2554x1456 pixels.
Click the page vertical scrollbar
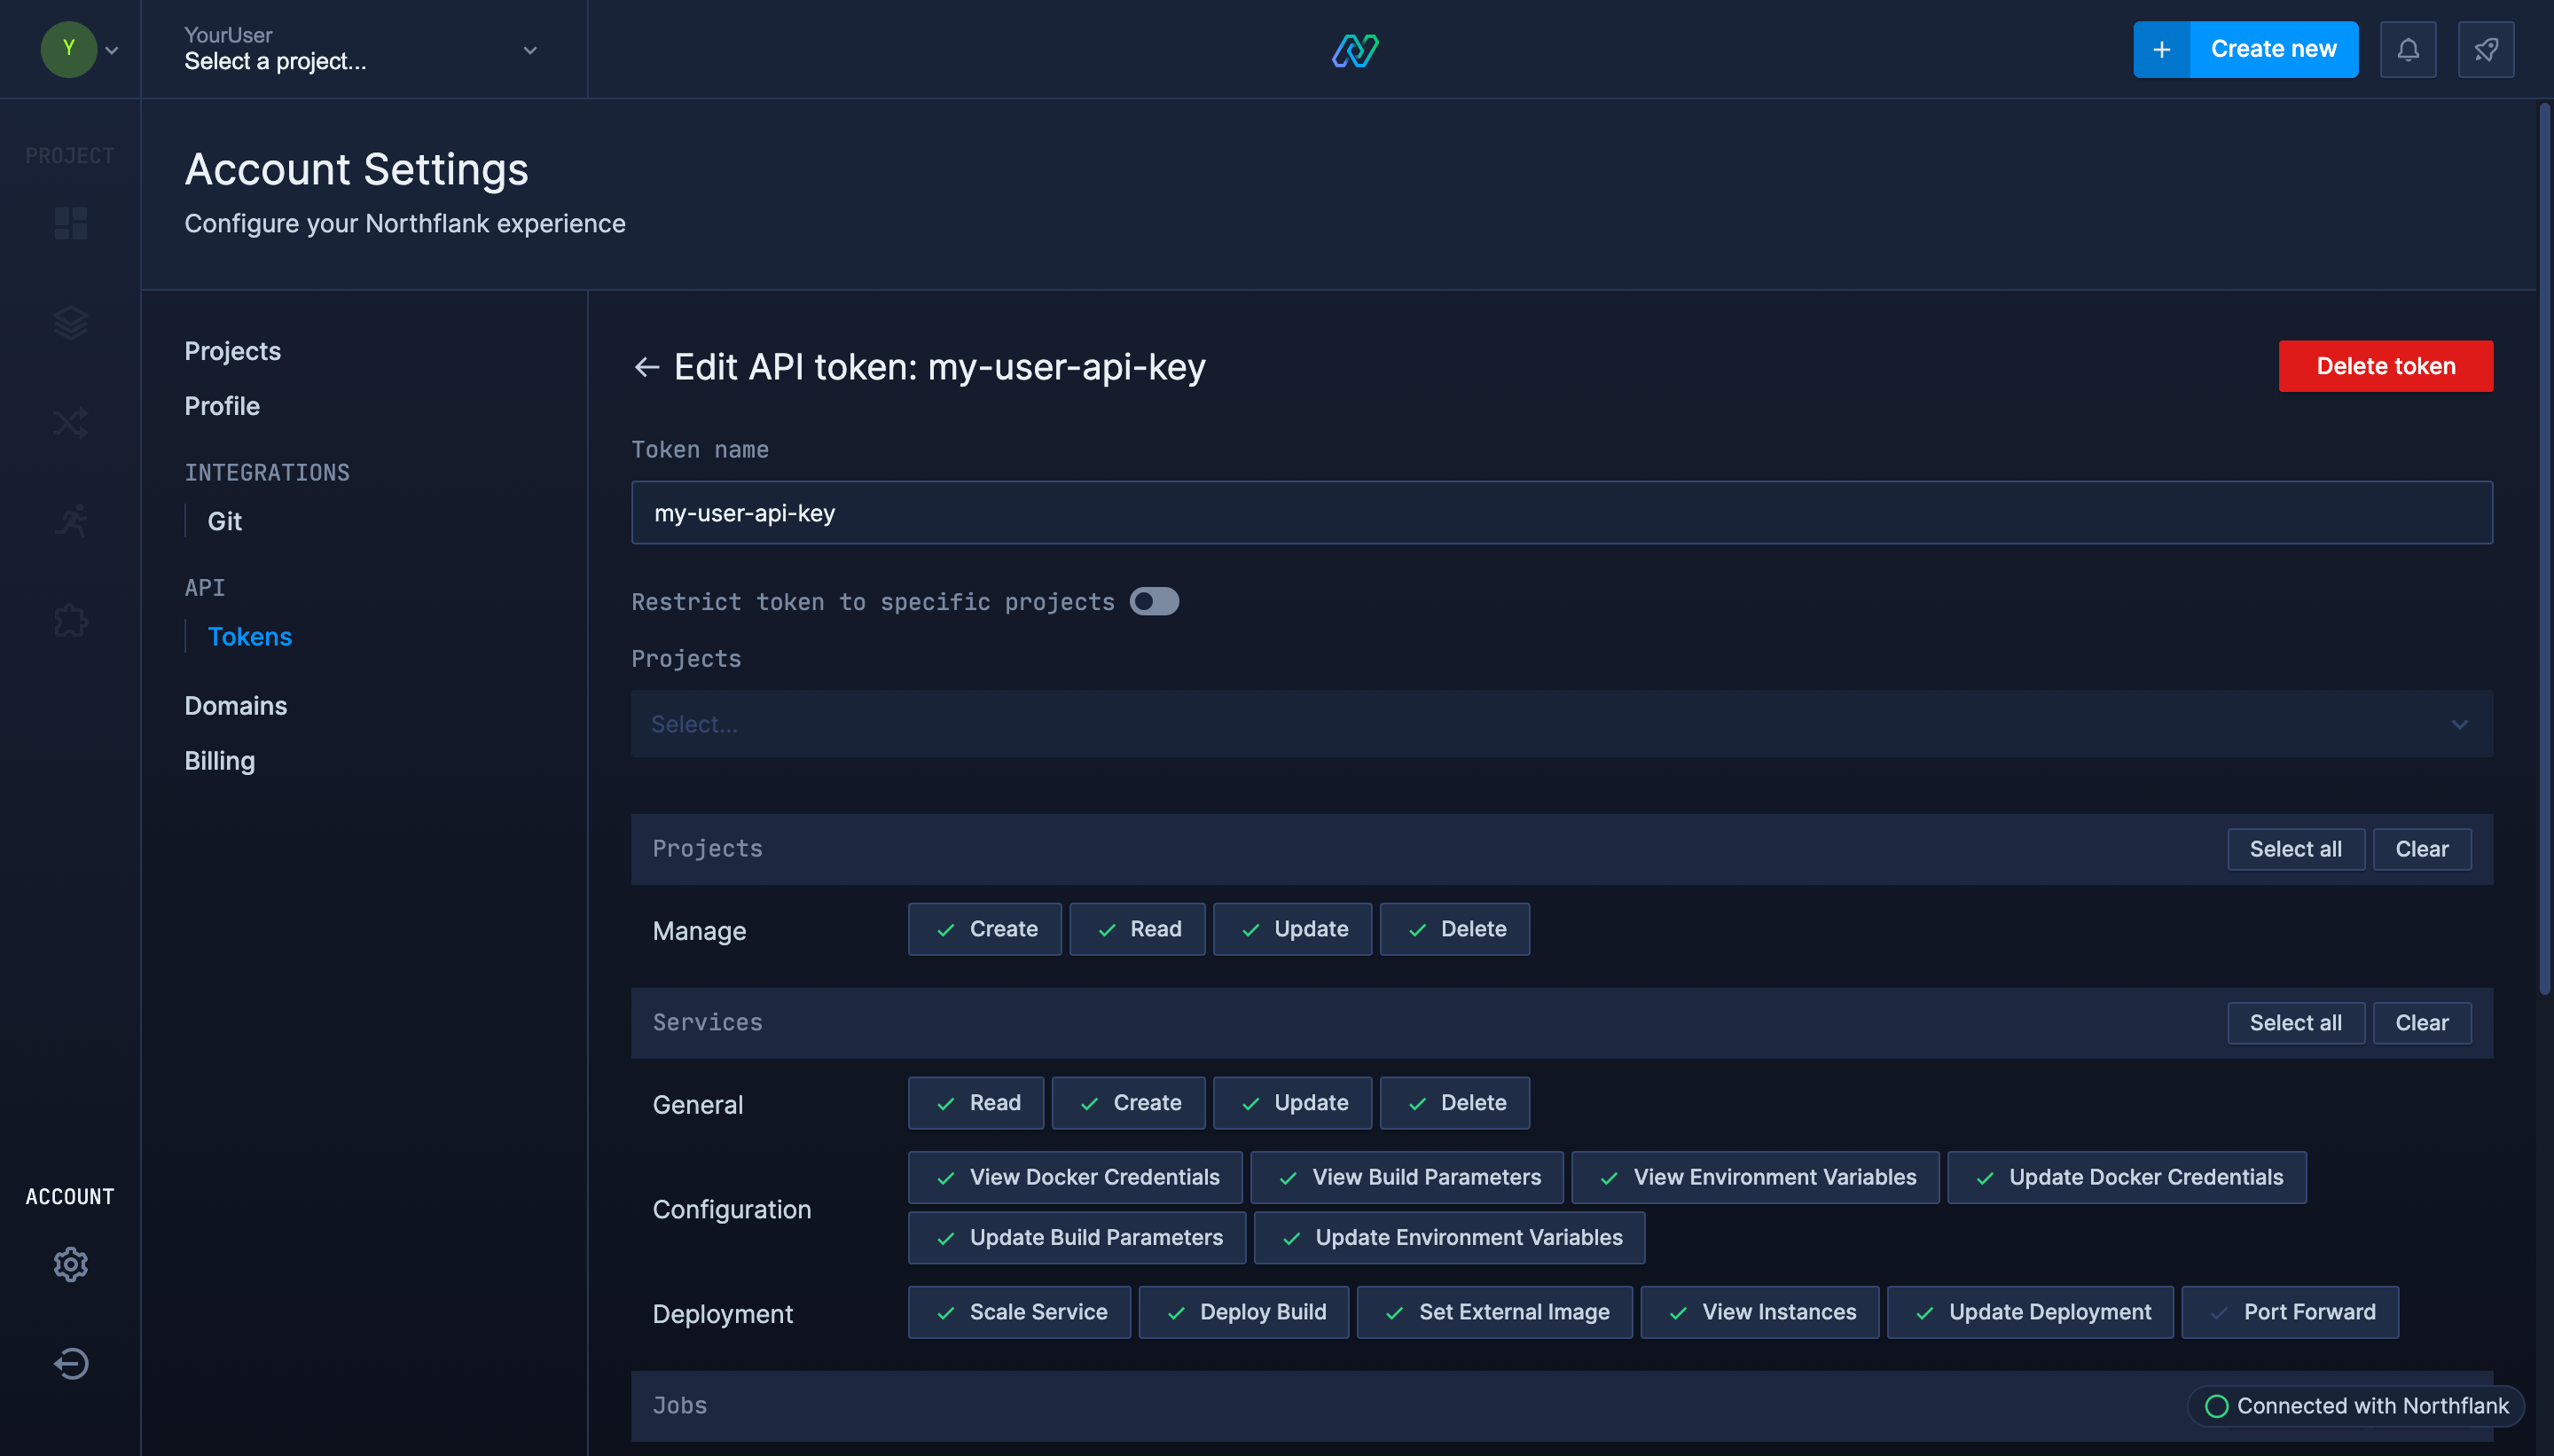pos(2545,548)
